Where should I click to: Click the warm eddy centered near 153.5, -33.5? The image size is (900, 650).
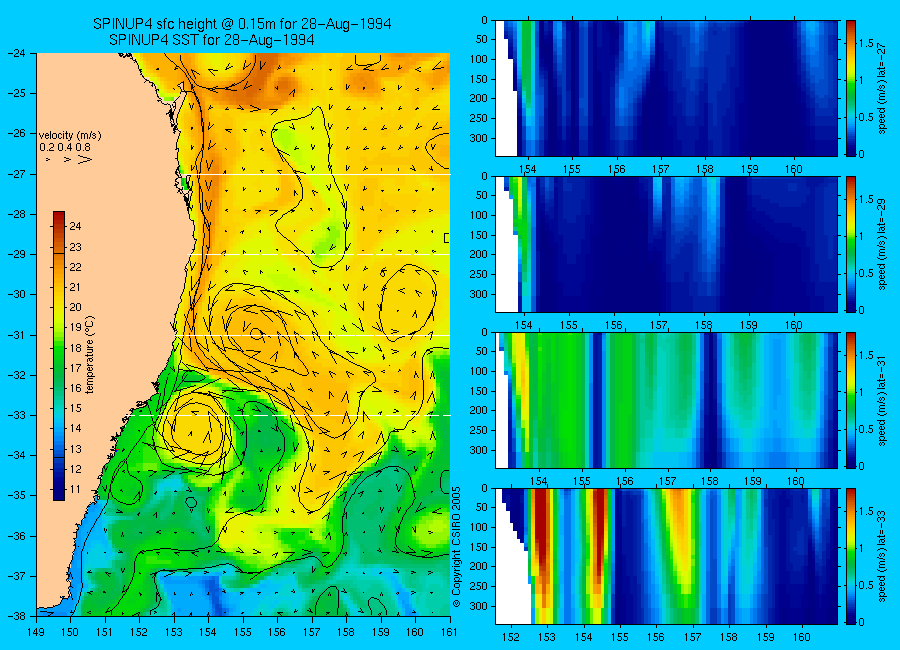(x=197, y=428)
